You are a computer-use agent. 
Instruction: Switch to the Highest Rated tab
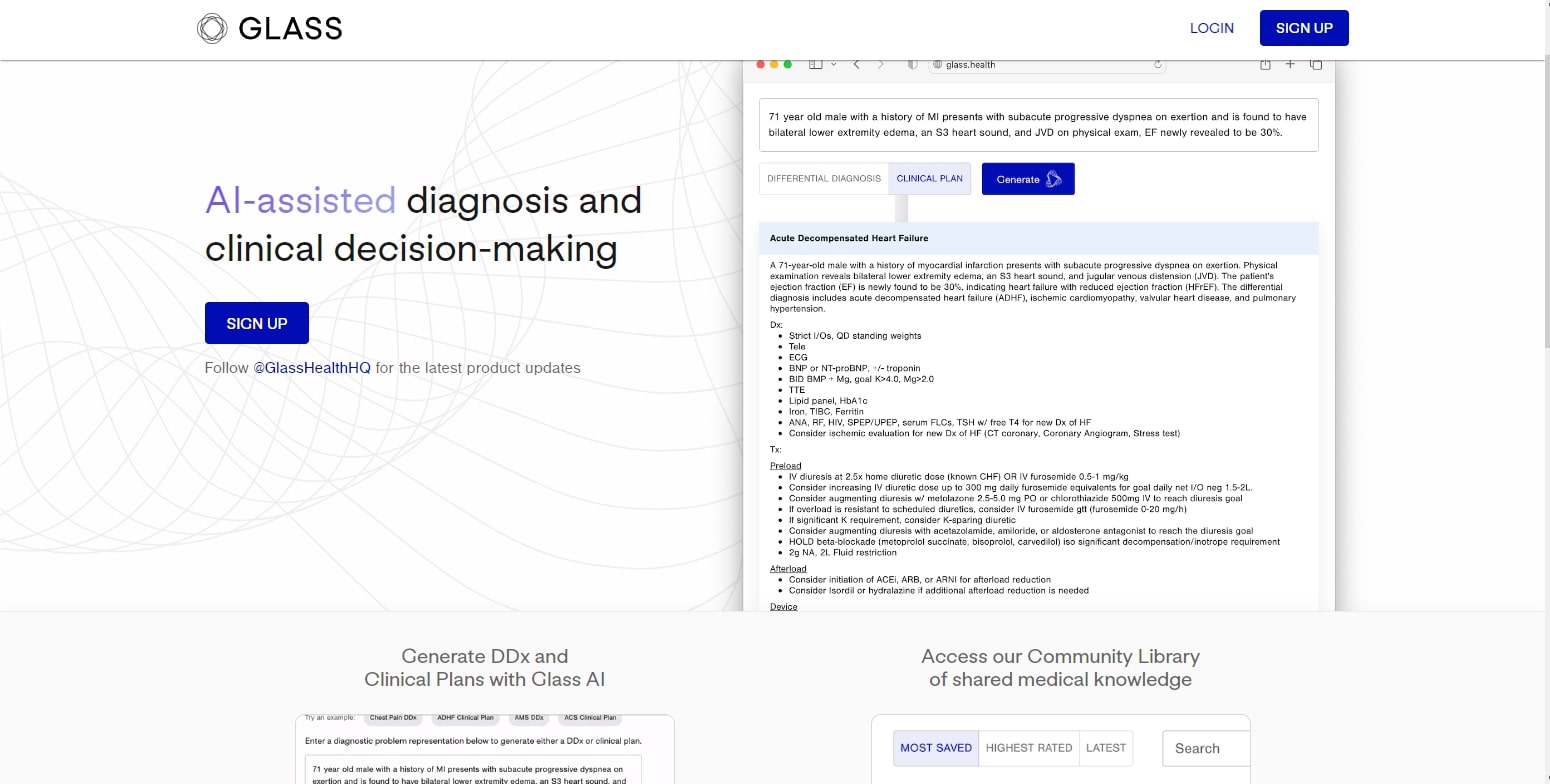pos(1028,748)
